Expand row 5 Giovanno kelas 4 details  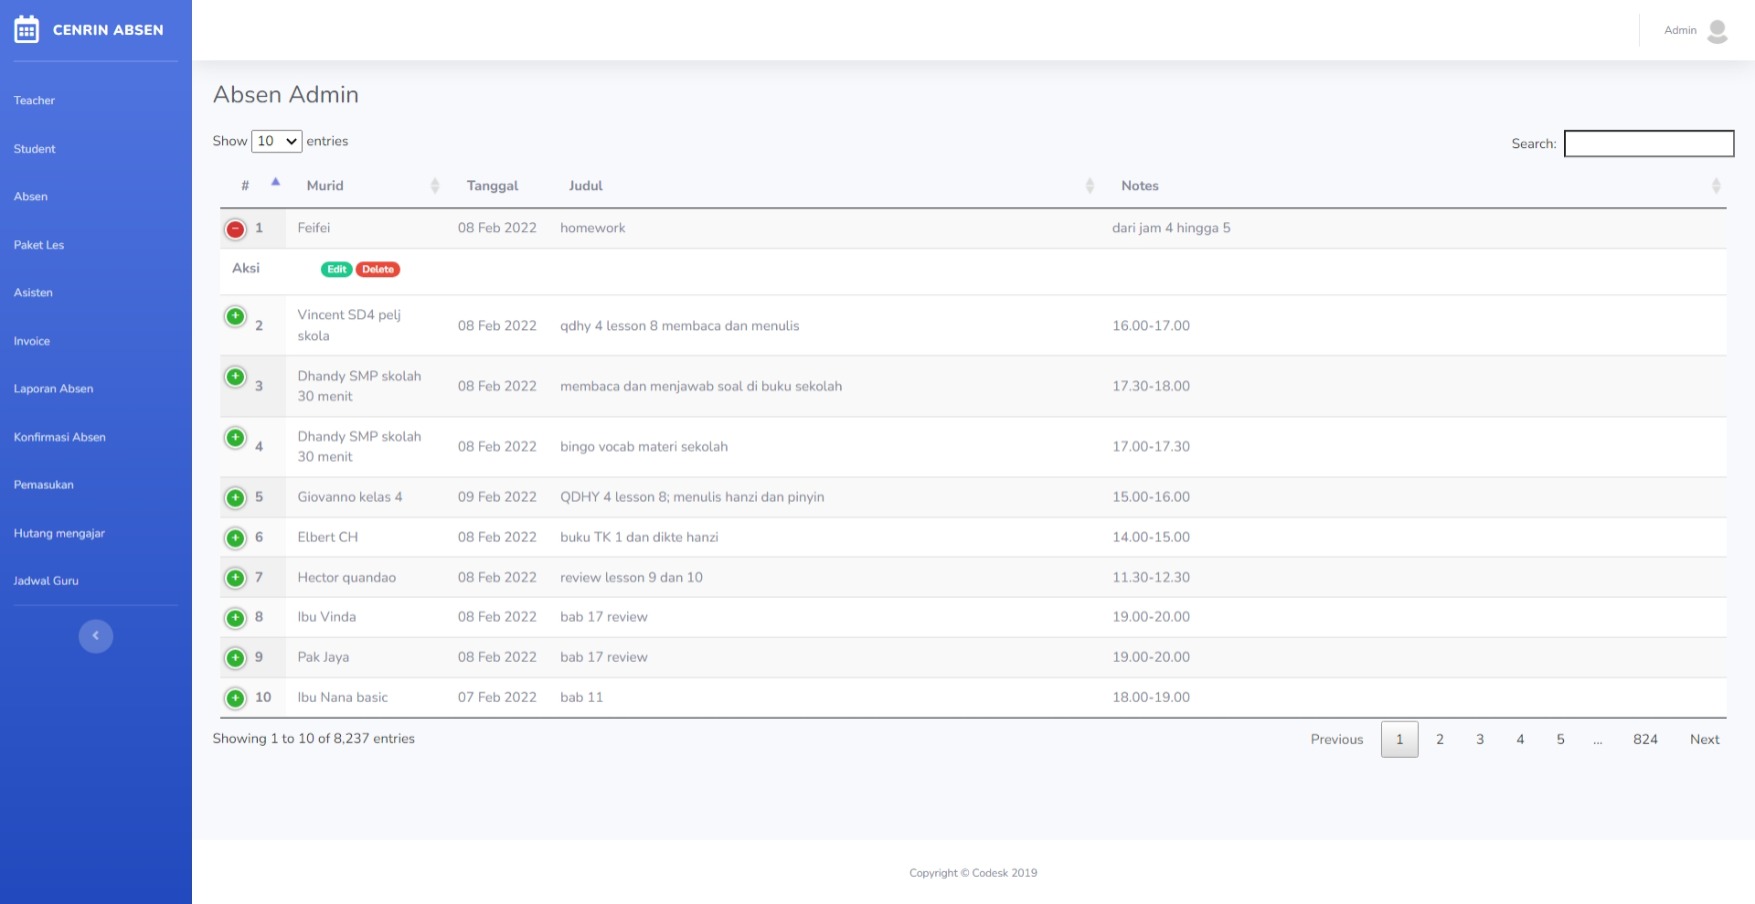tap(235, 498)
